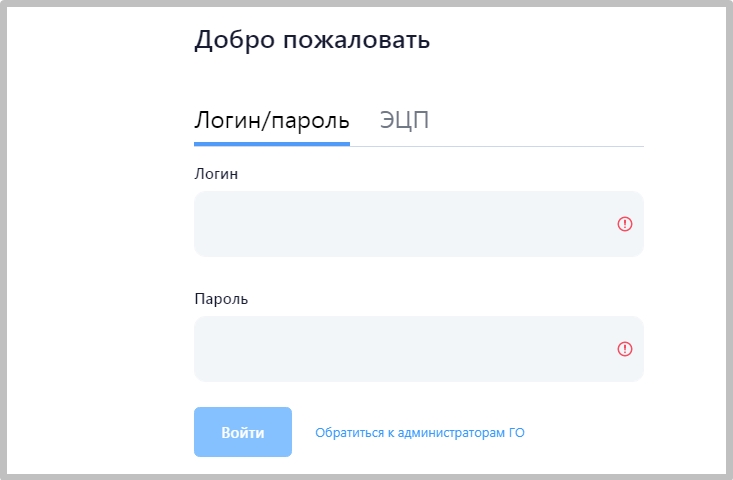Image resolution: width=733 pixels, height=480 pixels.
Task: Click the blue underline beneath Логин/пароль tab
Action: (271, 144)
